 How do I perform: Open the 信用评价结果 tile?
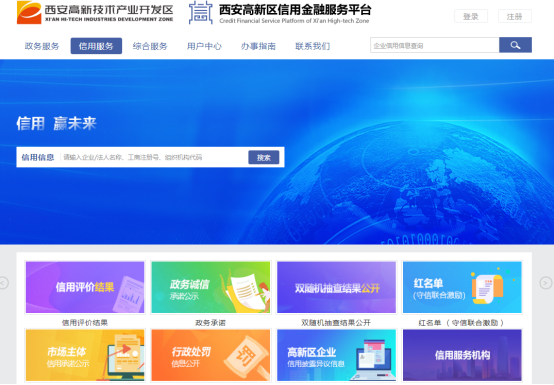85,287
